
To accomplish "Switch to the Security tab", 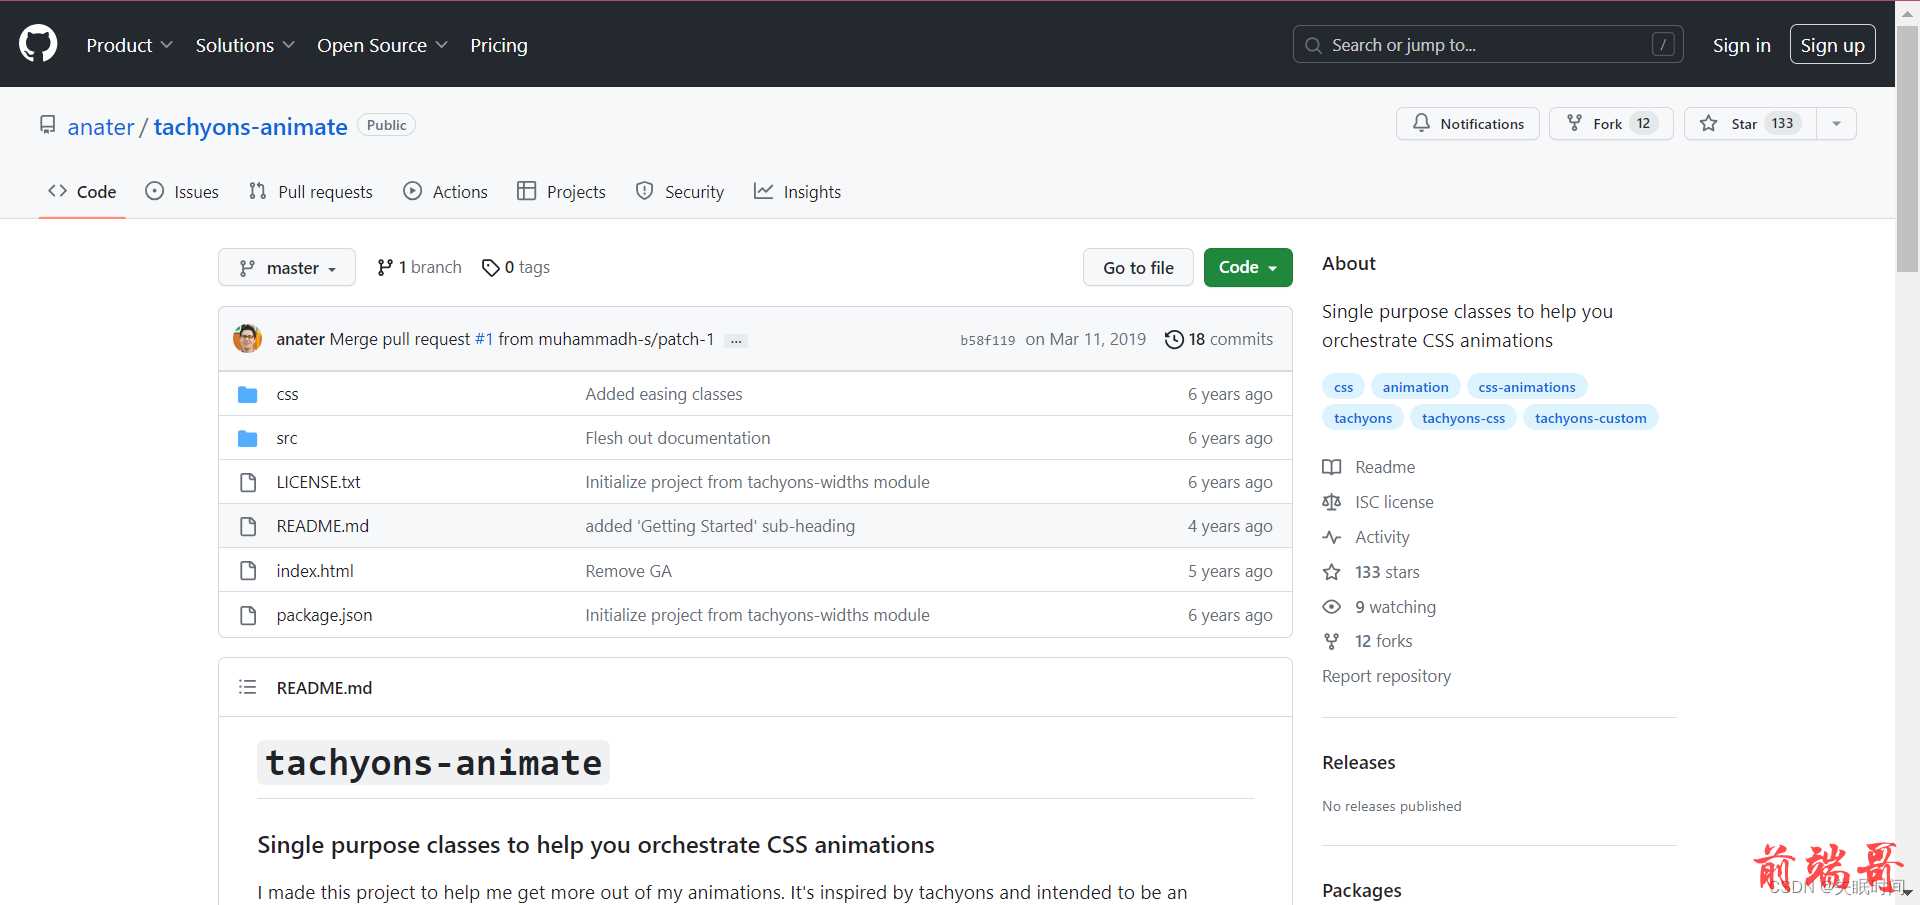I will tap(680, 191).
